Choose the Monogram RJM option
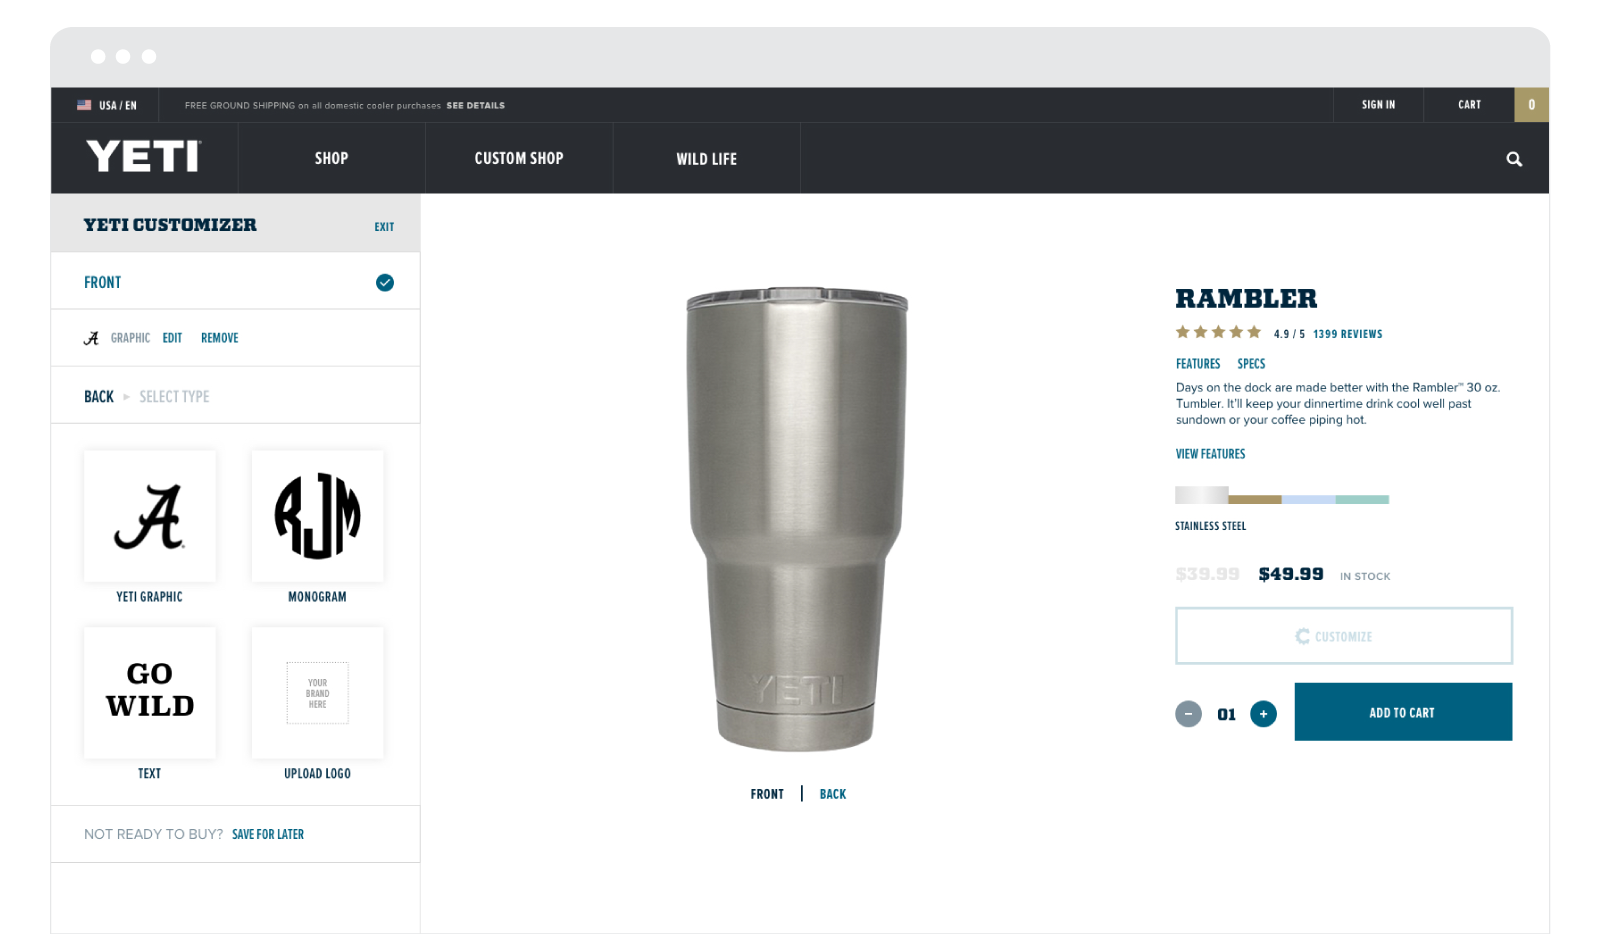Image resolution: width=1600 pixels, height=934 pixels. point(317,516)
